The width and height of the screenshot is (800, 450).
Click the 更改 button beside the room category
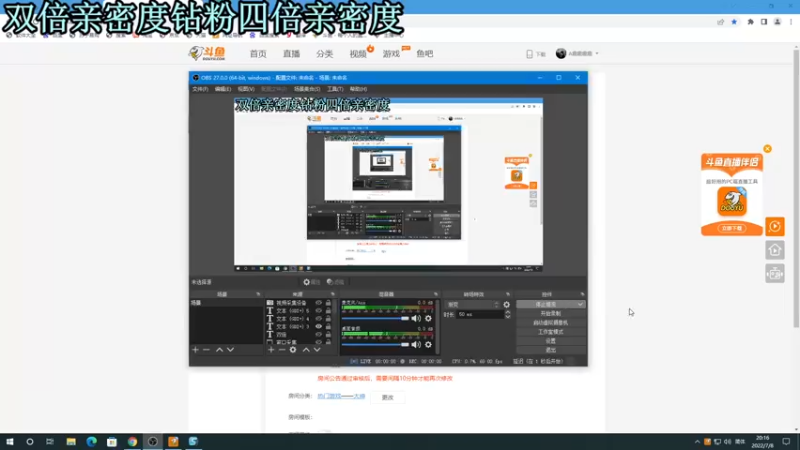click(388, 397)
